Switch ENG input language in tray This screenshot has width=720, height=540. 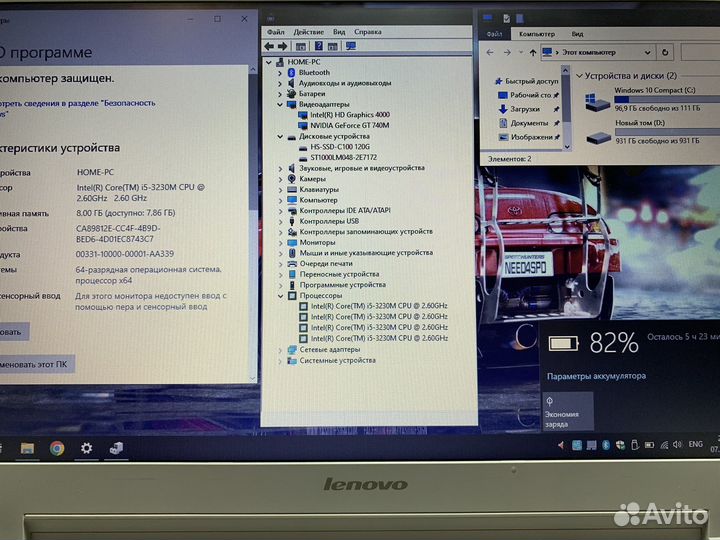pyautogui.click(x=695, y=444)
